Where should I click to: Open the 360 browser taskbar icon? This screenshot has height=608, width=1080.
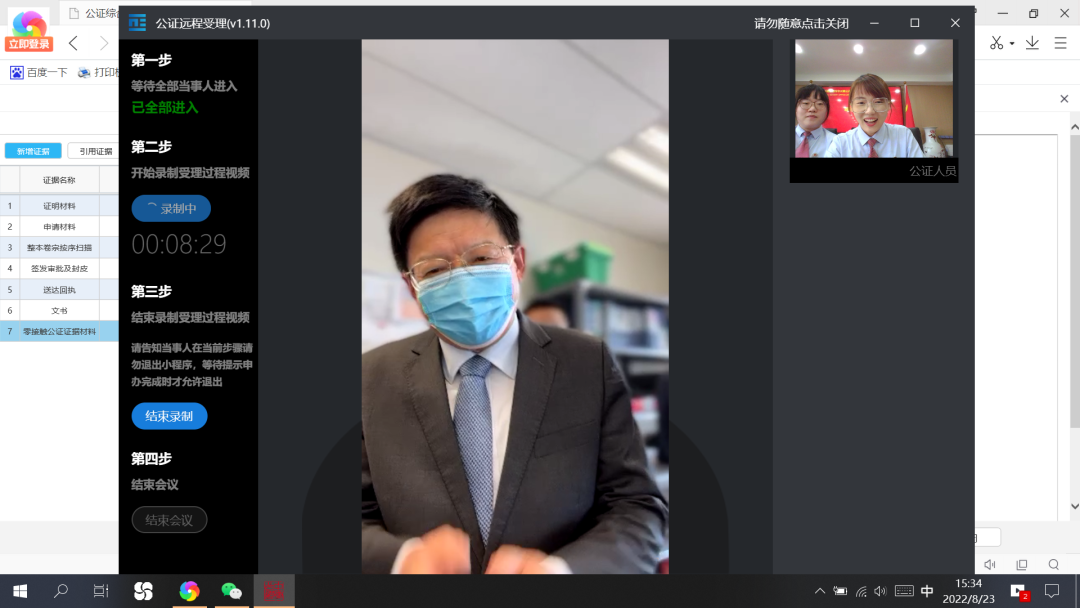click(189, 591)
